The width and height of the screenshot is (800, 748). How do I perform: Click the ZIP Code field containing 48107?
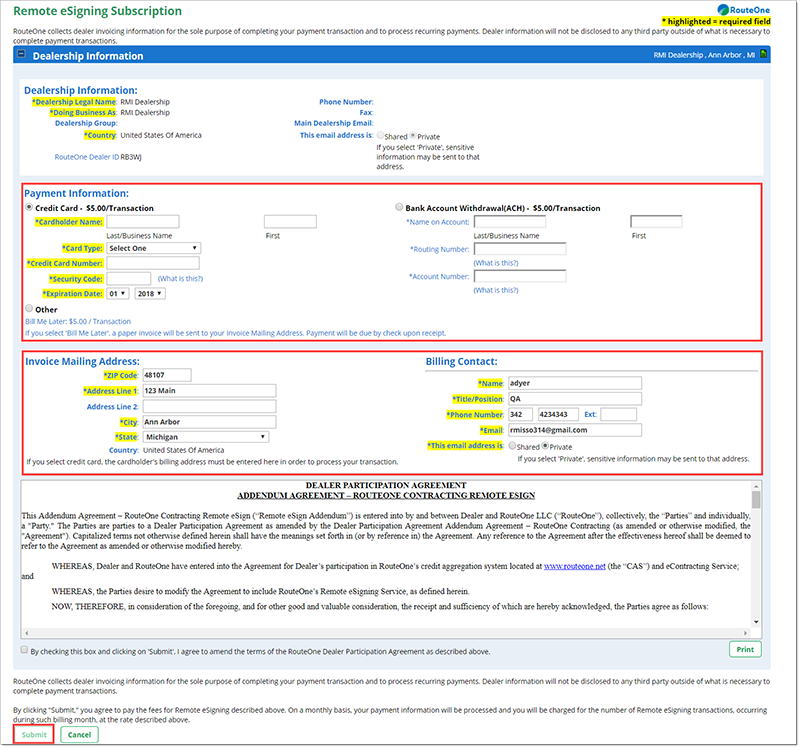(x=167, y=375)
